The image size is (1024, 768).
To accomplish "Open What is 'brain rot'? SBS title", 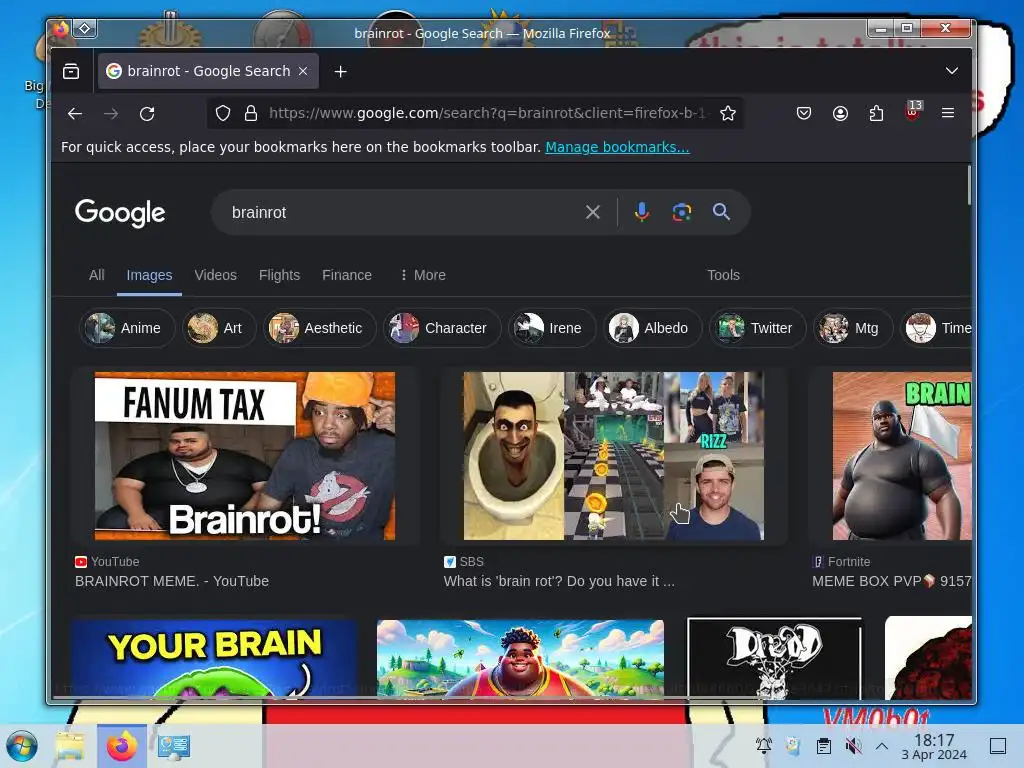I will click(x=559, y=581).
